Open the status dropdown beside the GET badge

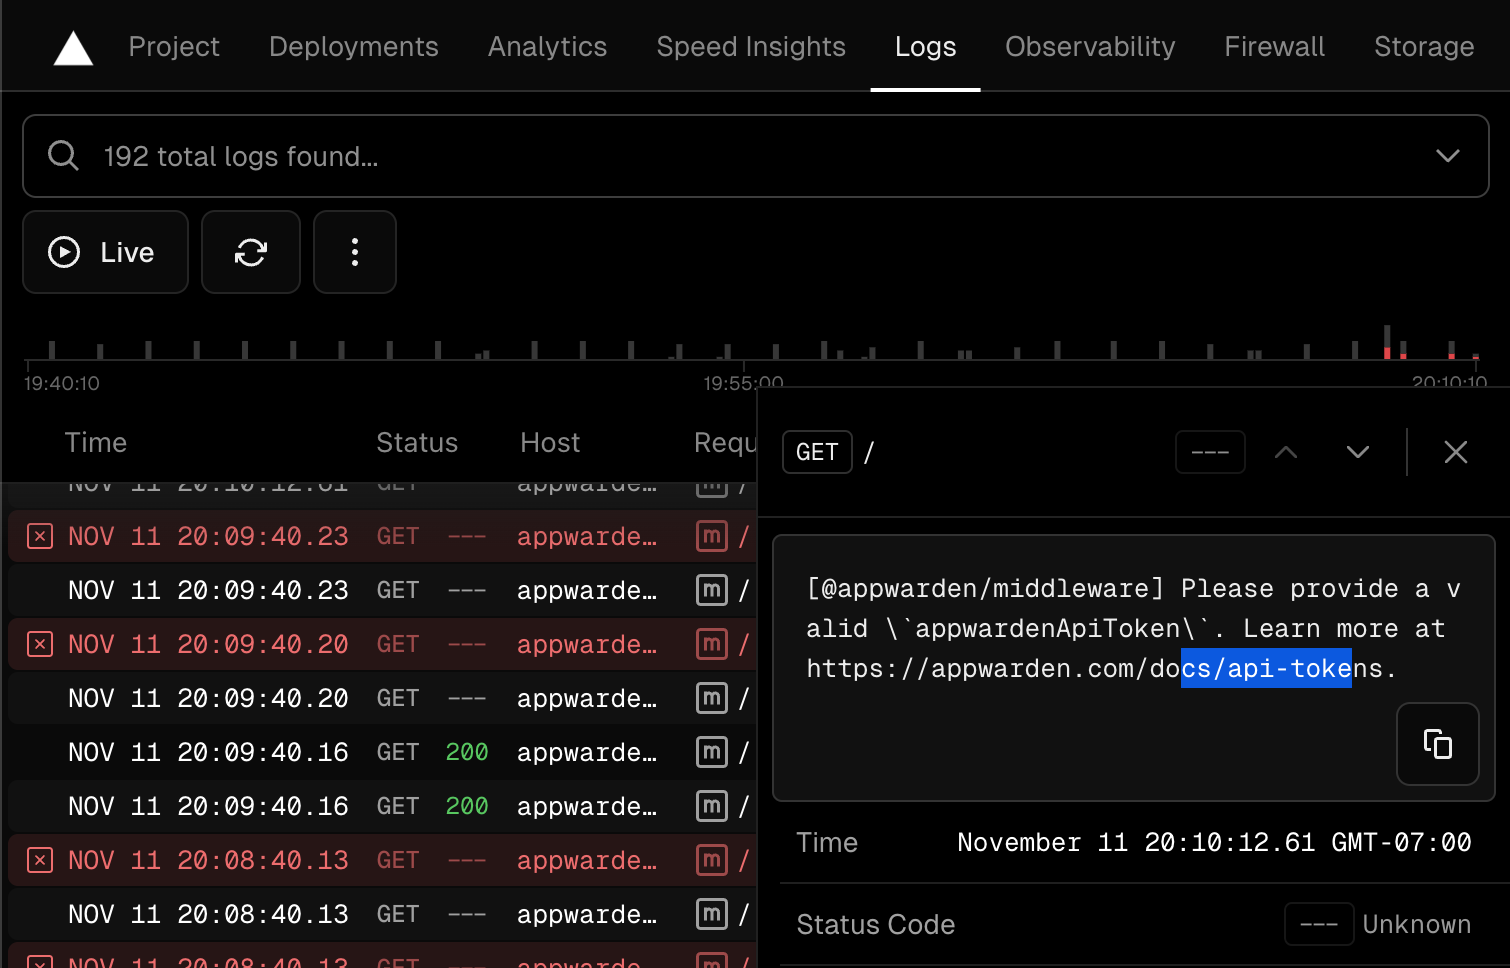(x=1210, y=452)
